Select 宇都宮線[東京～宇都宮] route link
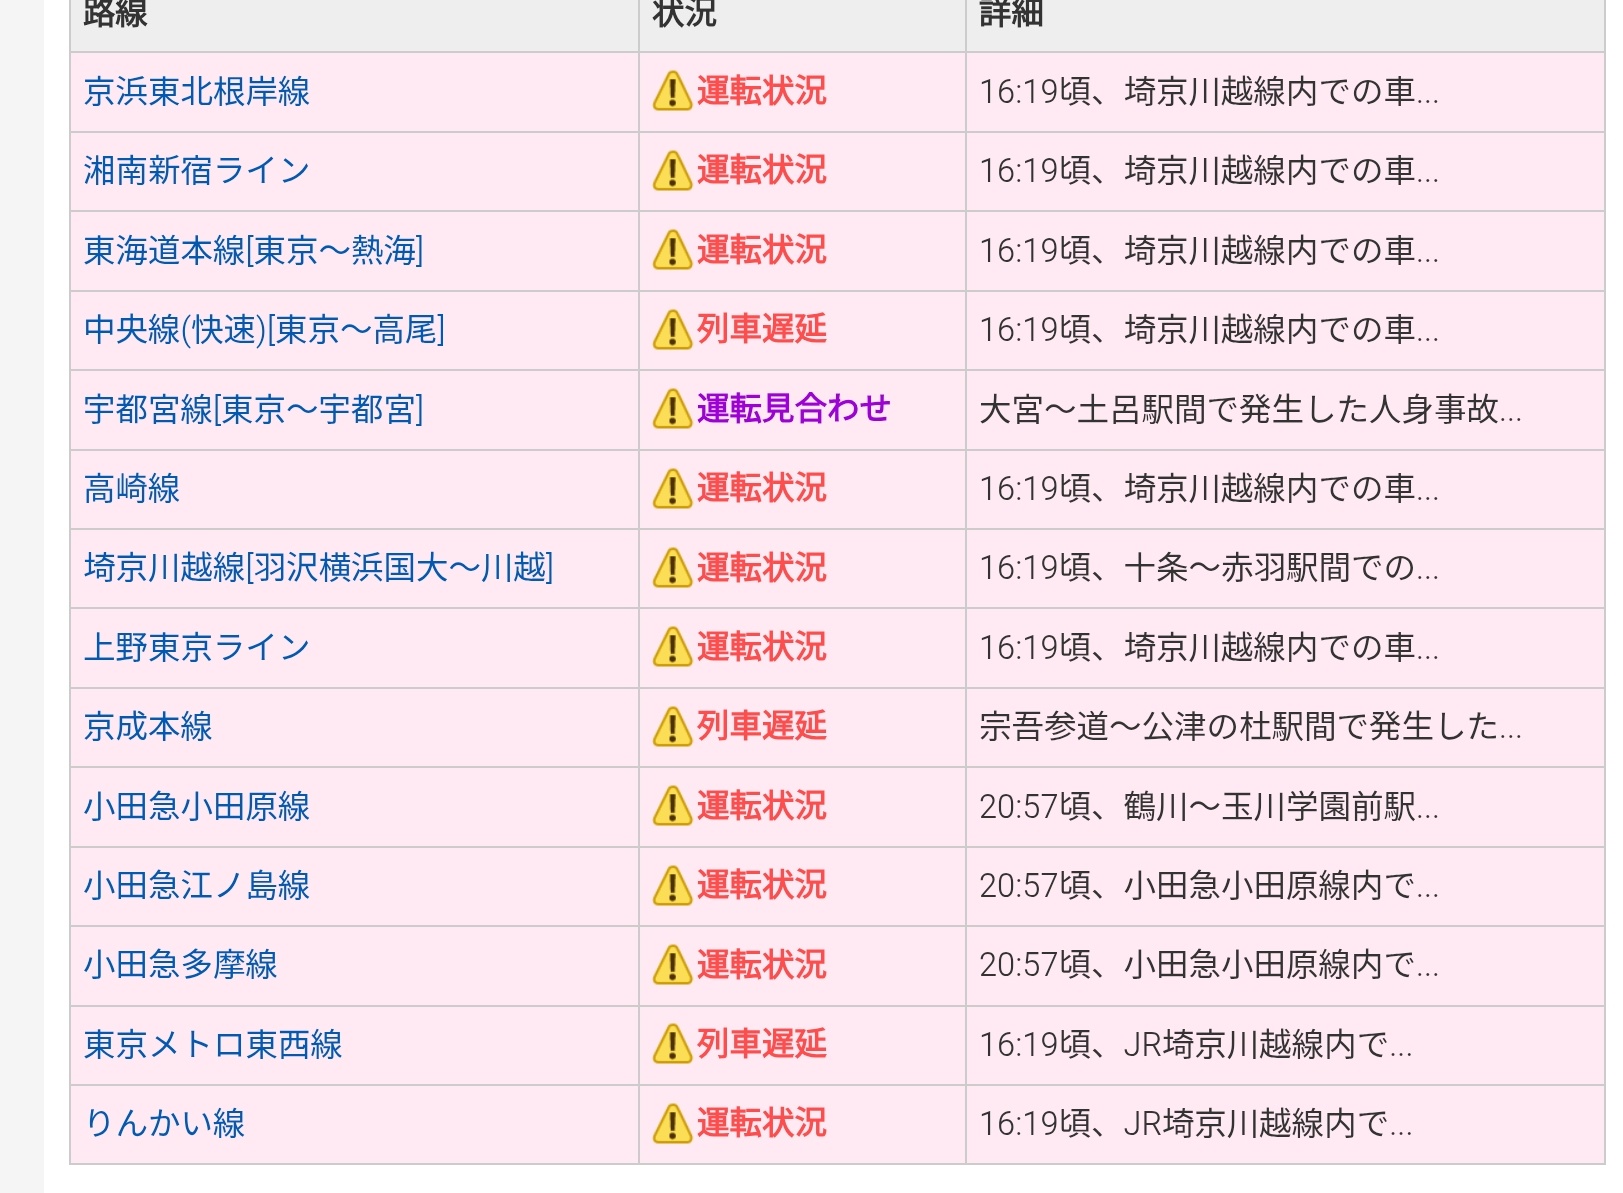The image size is (1623, 1193). coord(253,409)
